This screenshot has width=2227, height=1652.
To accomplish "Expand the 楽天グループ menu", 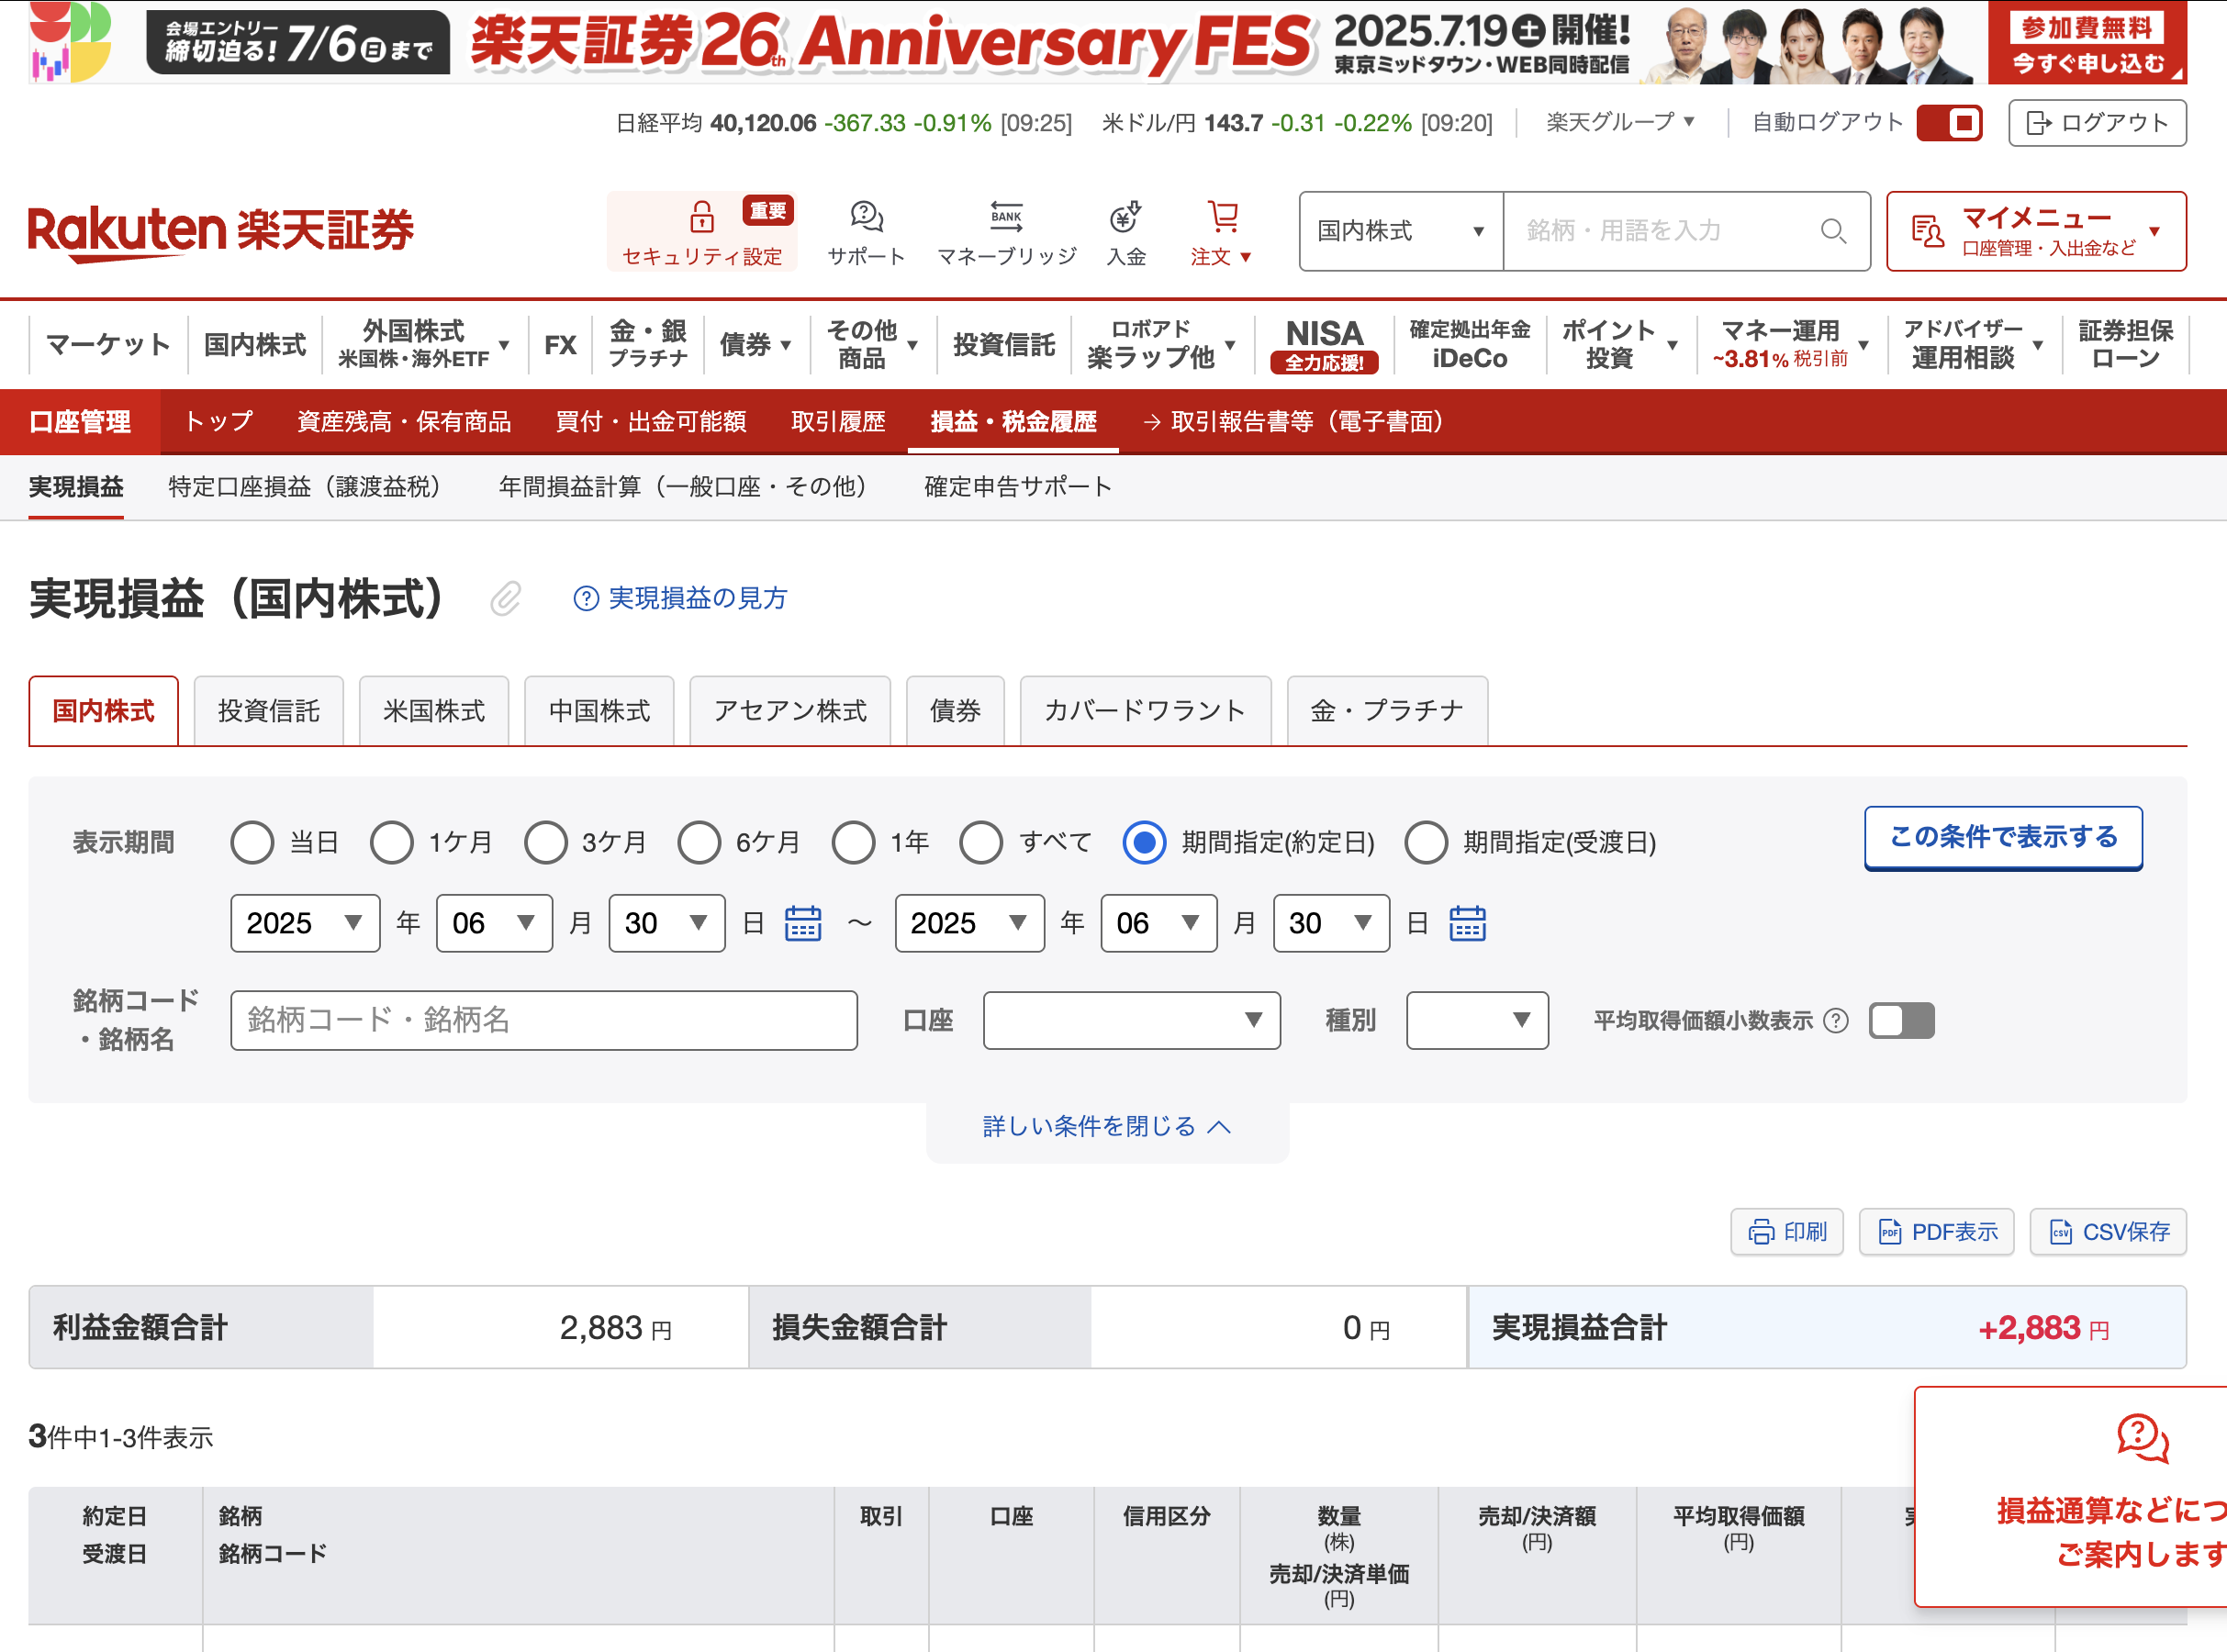I will point(1620,122).
